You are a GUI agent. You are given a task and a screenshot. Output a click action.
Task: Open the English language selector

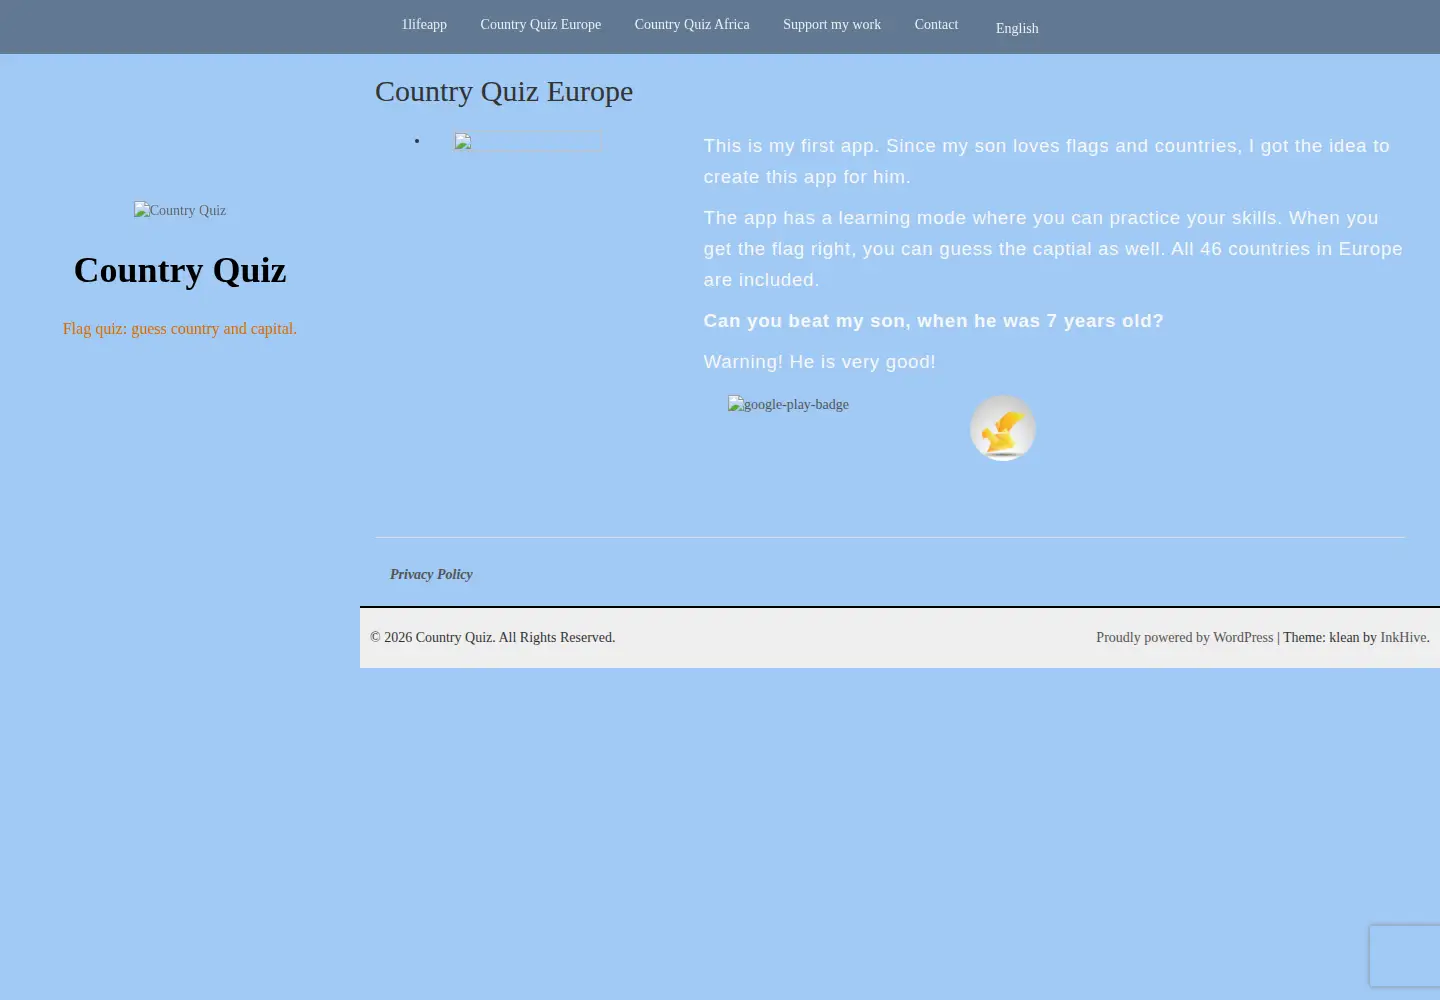pos(1017,29)
